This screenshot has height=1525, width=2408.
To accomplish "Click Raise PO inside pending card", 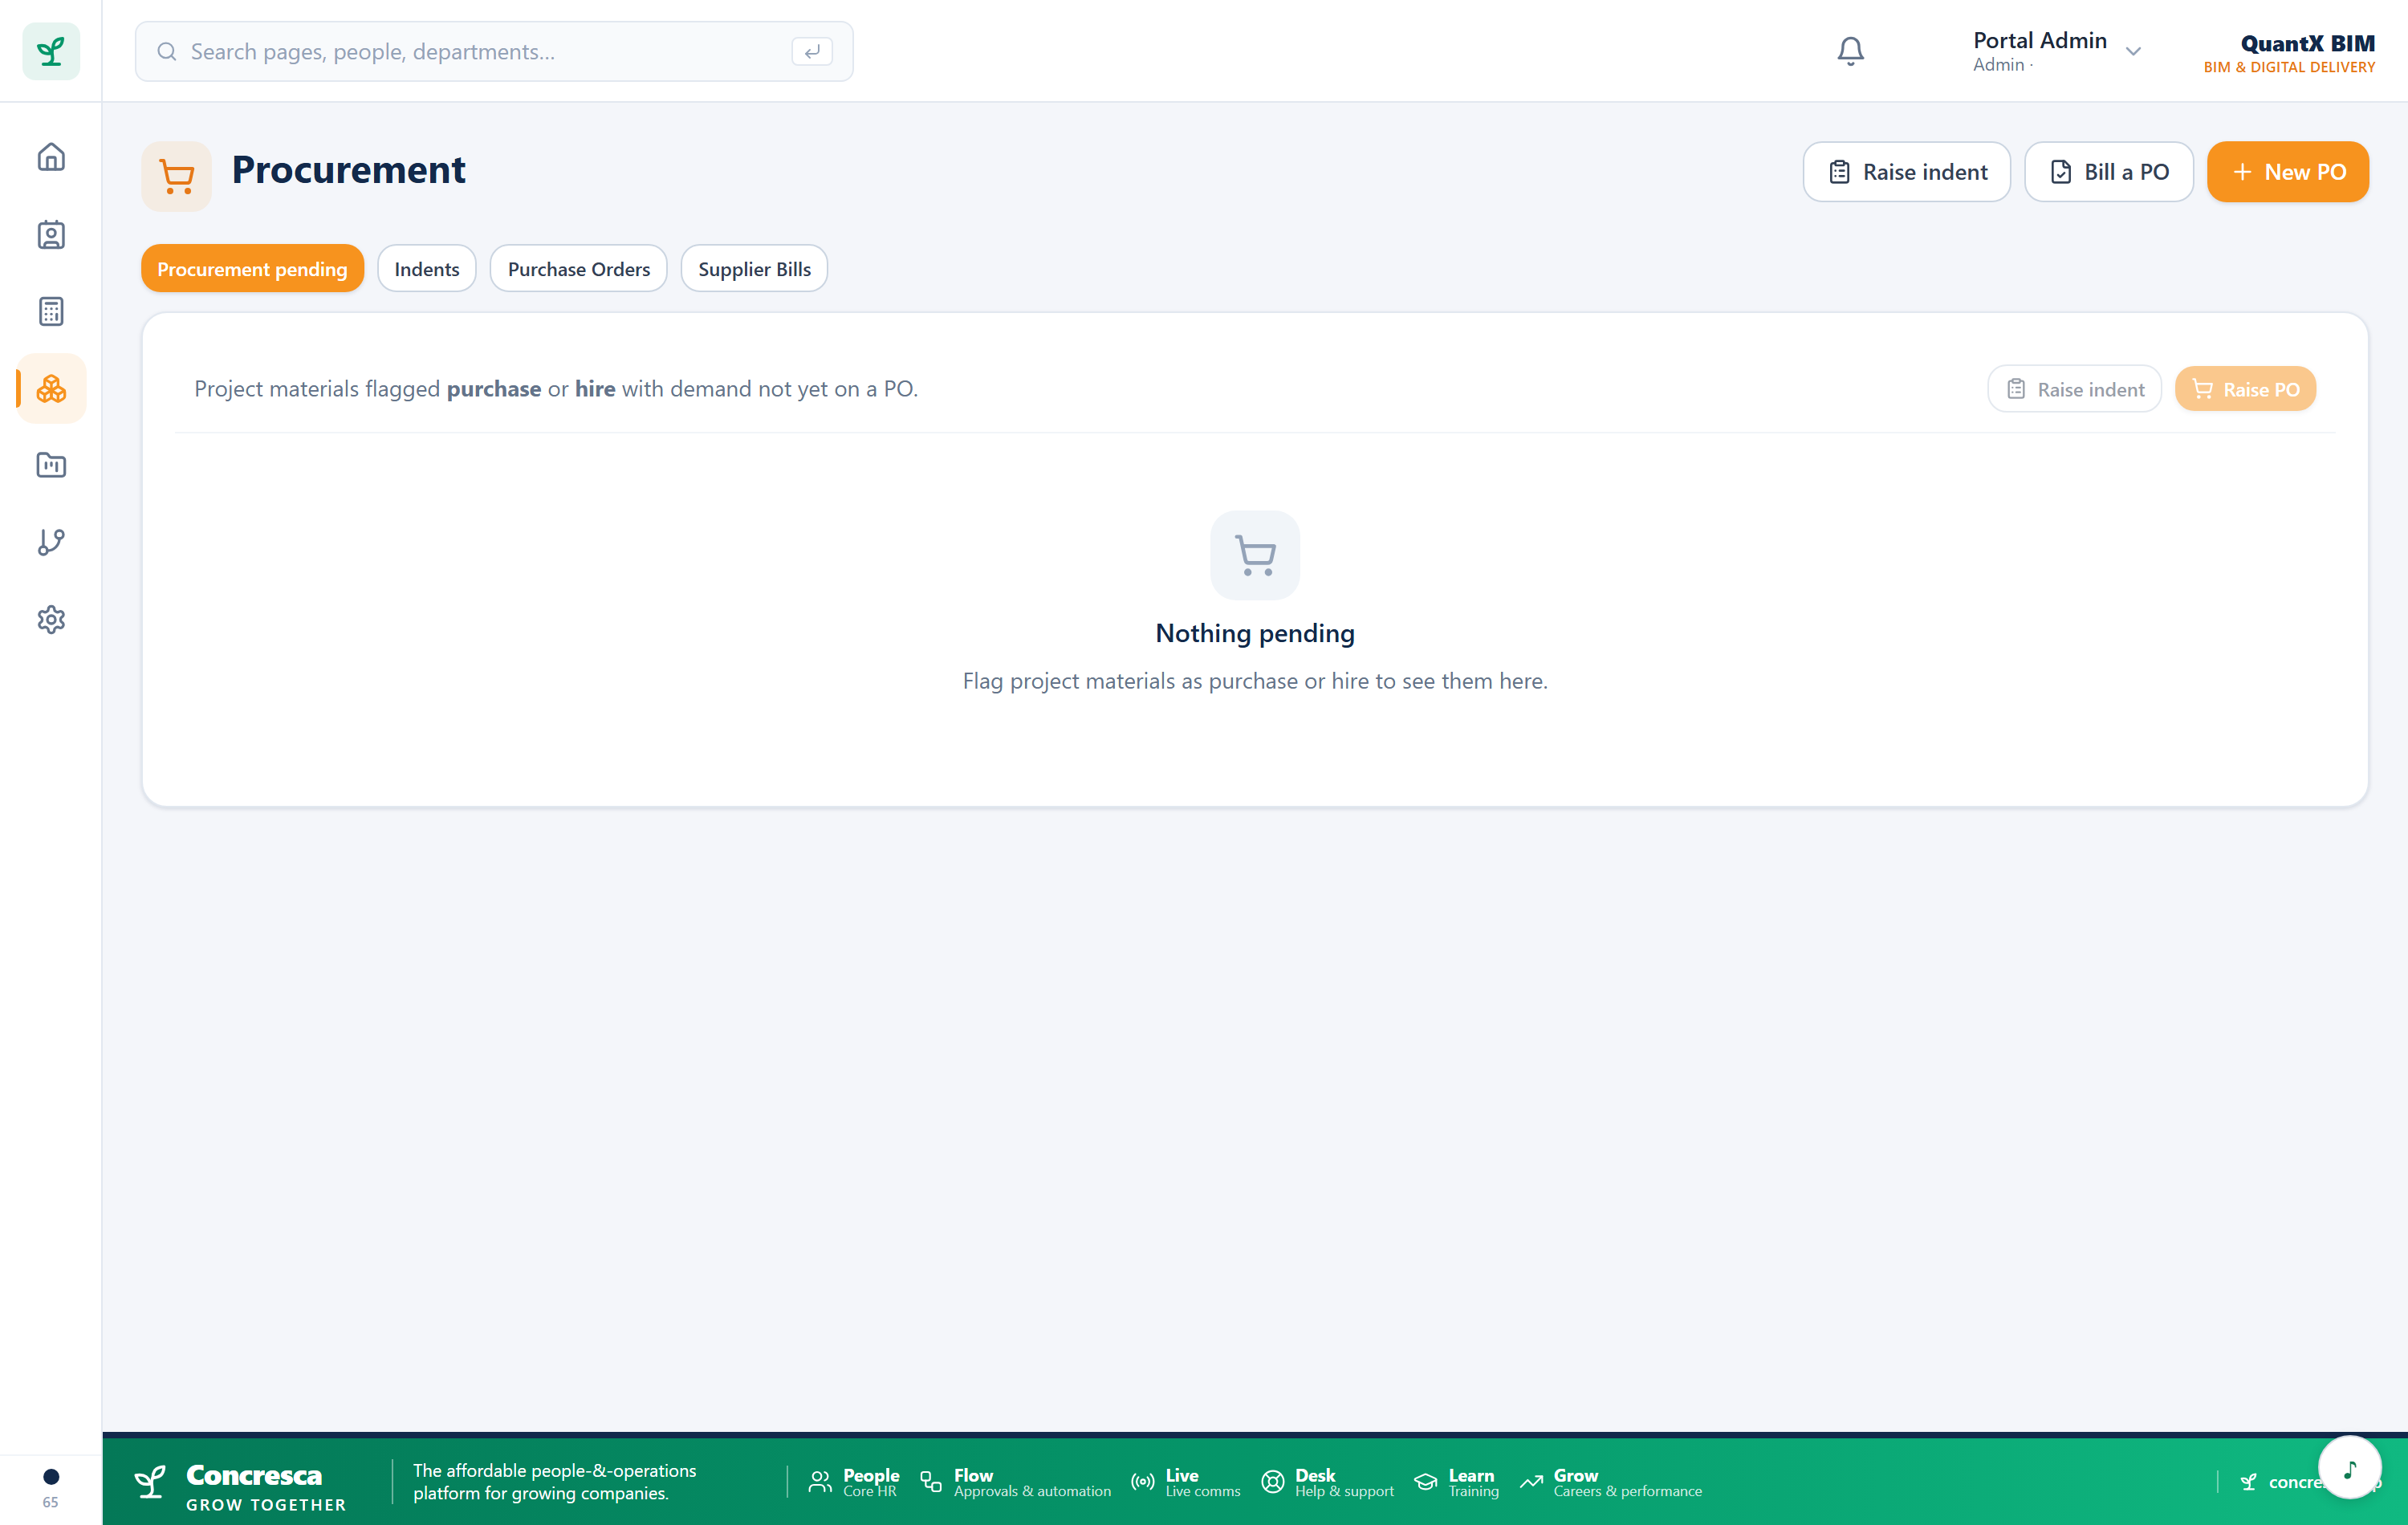I will click(x=2245, y=388).
